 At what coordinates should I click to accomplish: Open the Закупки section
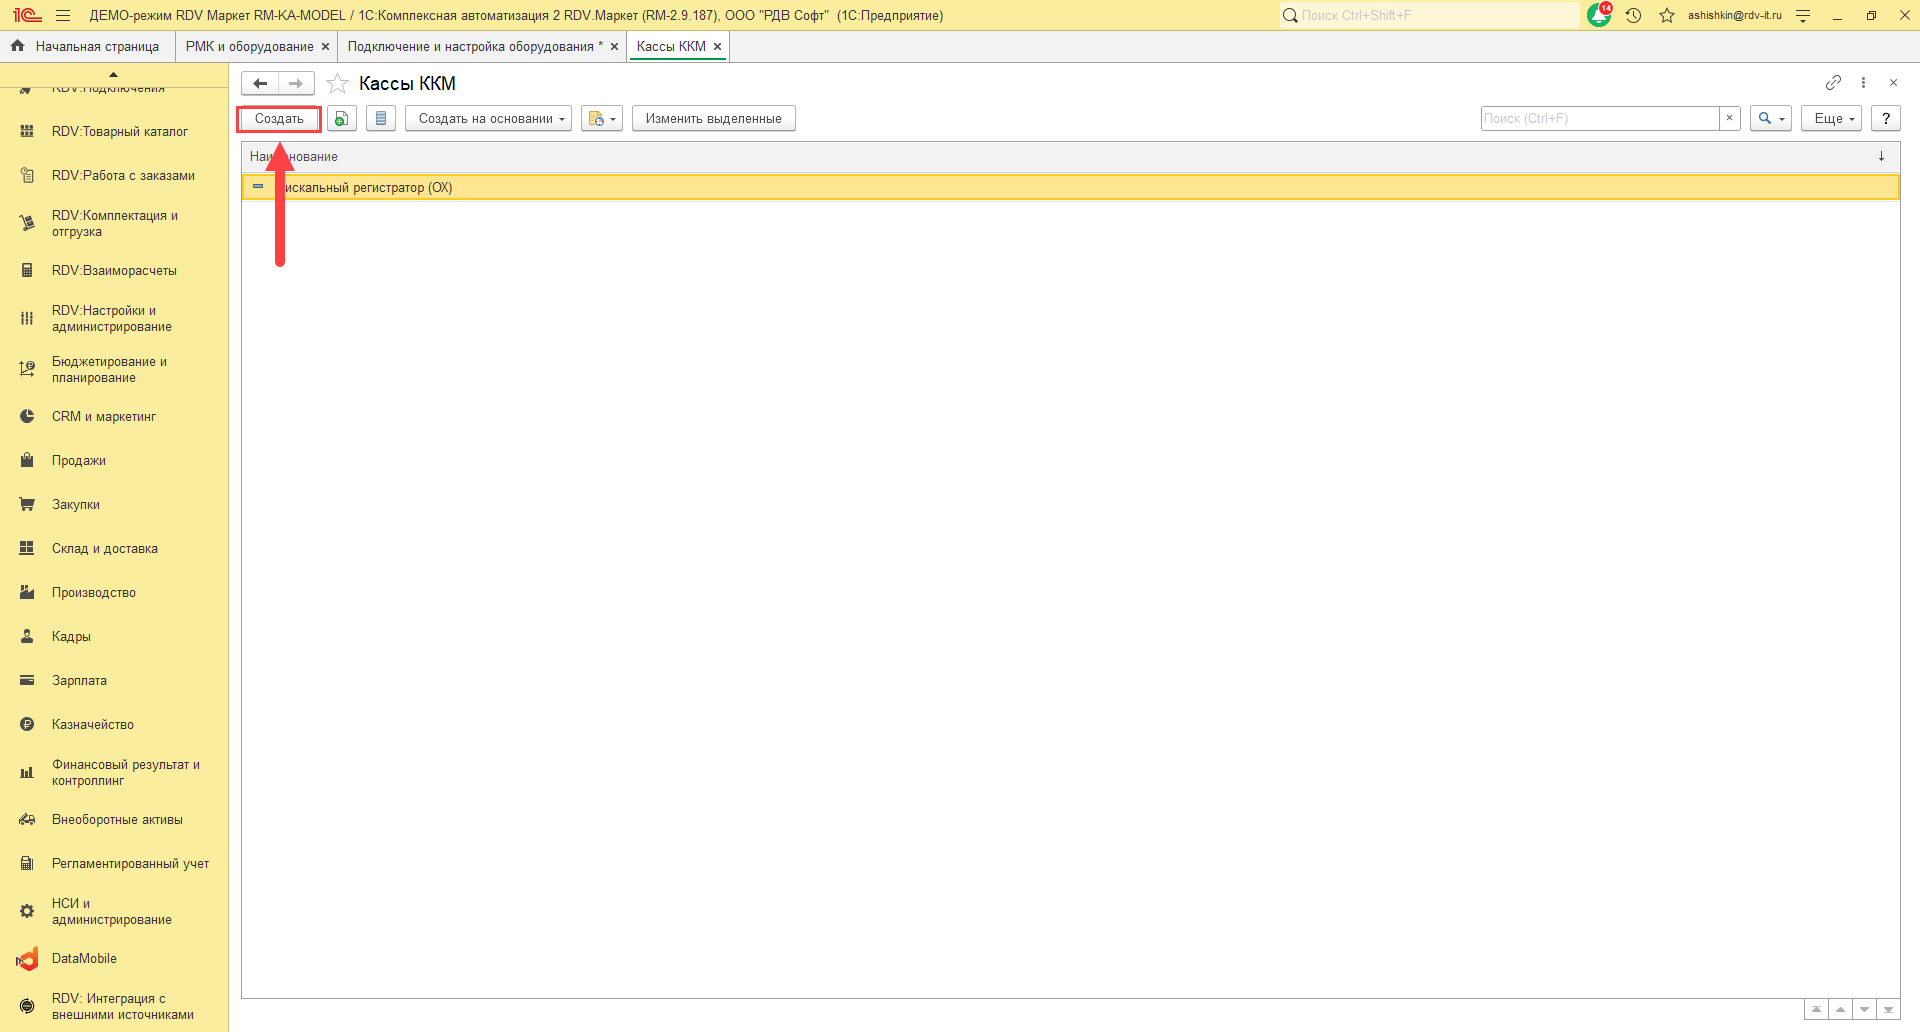pyautogui.click(x=114, y=504)
